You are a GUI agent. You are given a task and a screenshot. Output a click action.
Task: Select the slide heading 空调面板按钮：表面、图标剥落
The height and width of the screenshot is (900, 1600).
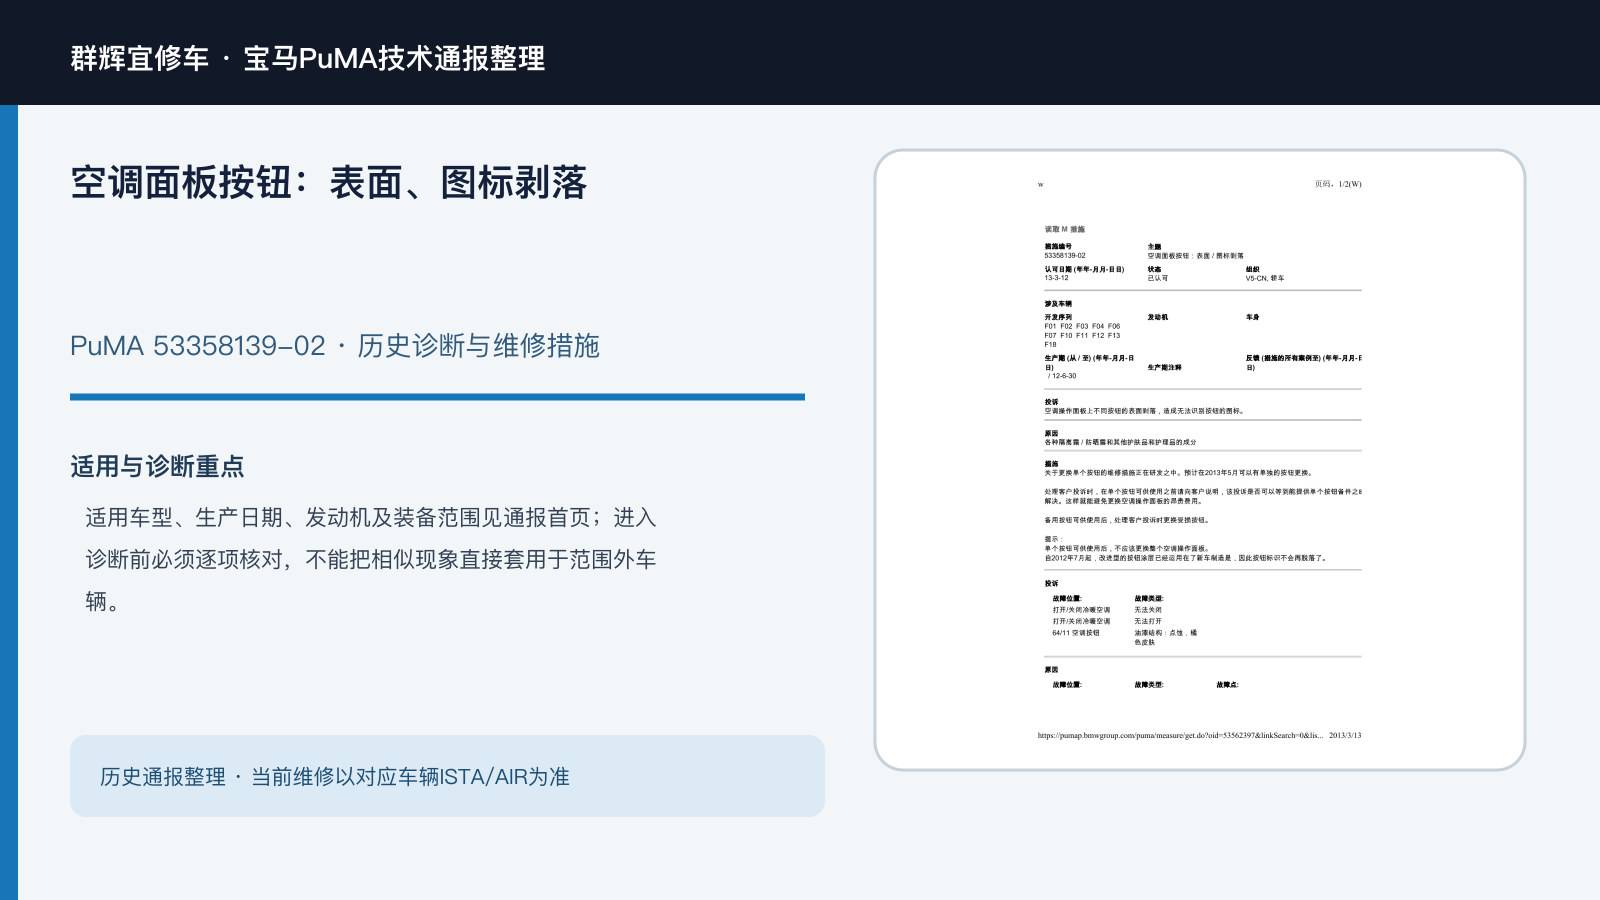[329, 183]
